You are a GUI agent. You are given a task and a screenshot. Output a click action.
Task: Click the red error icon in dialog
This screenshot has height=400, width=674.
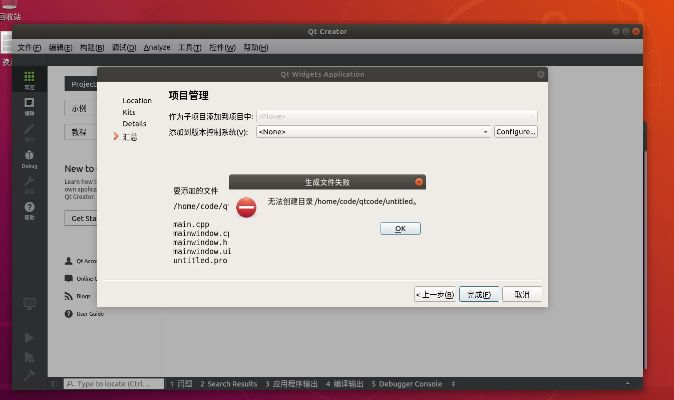[x=246, y=207]
